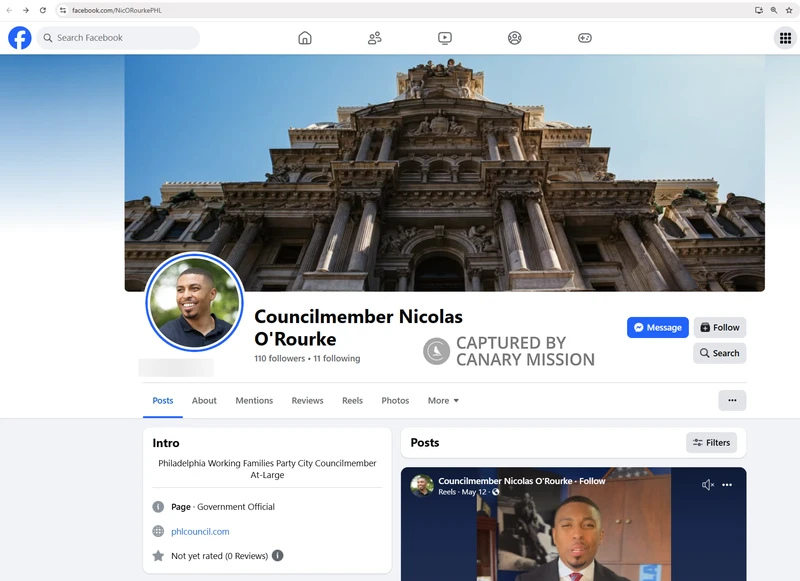Click the browser forward arrow
This screenshot has width=800, height=581.
(26, 10)
